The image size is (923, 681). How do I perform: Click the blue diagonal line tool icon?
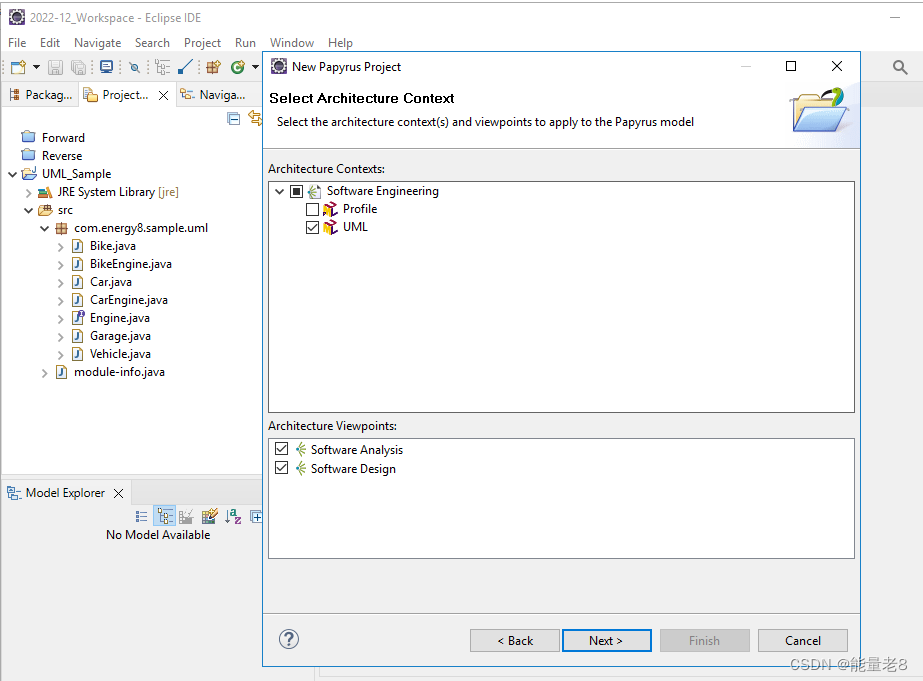pyautogui.click(x=185, y=67)
